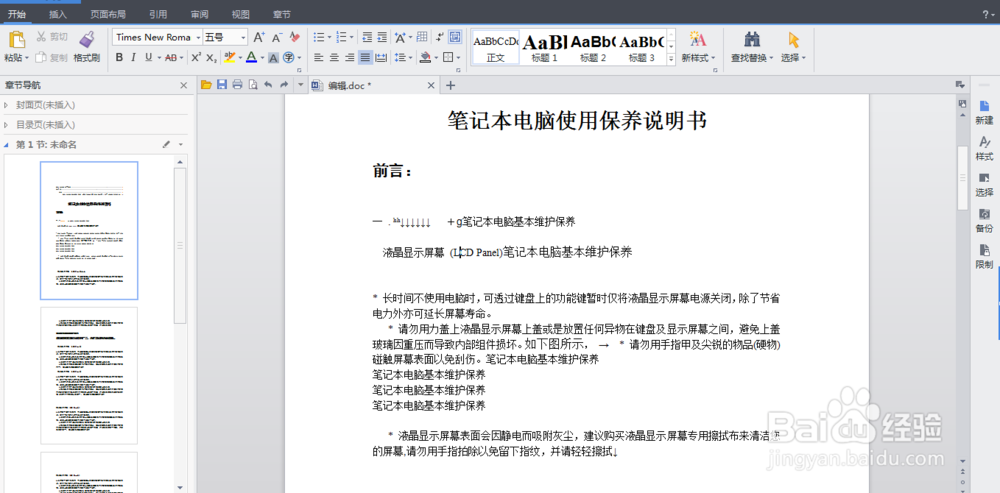Click the enclosed character (字) icon

[288, 57]
